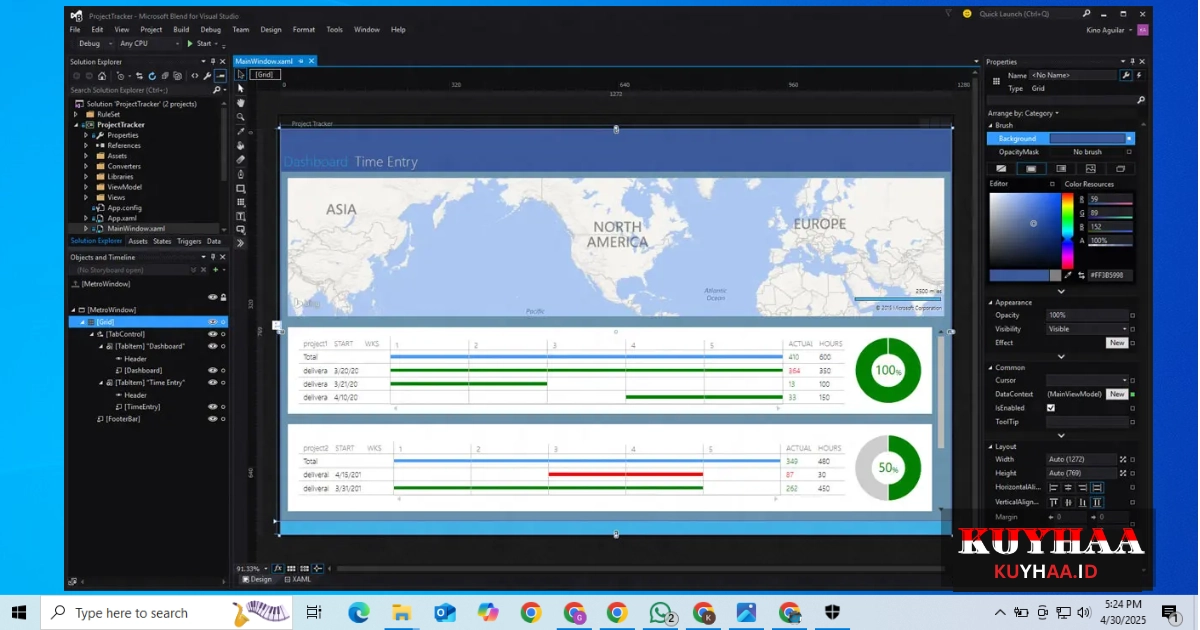The width and height of the screenshot is (1200, 630).
Task: Expand the Converters folder
Action: [86, 166]
